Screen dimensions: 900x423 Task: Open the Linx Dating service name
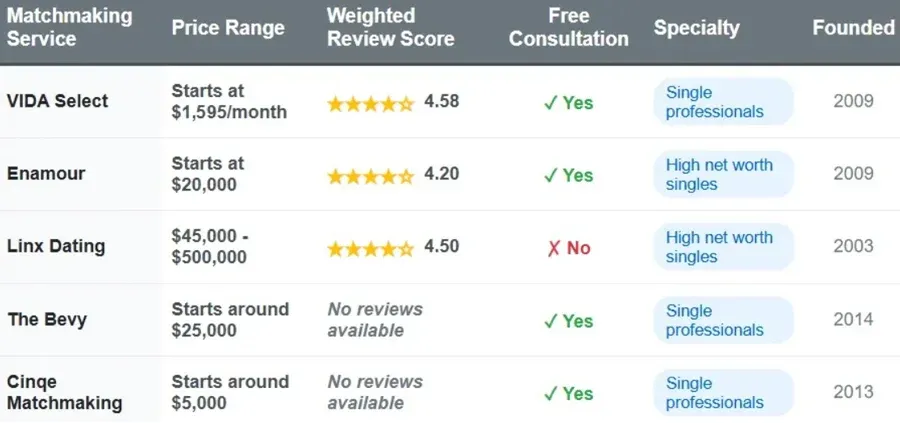point(55,246)
